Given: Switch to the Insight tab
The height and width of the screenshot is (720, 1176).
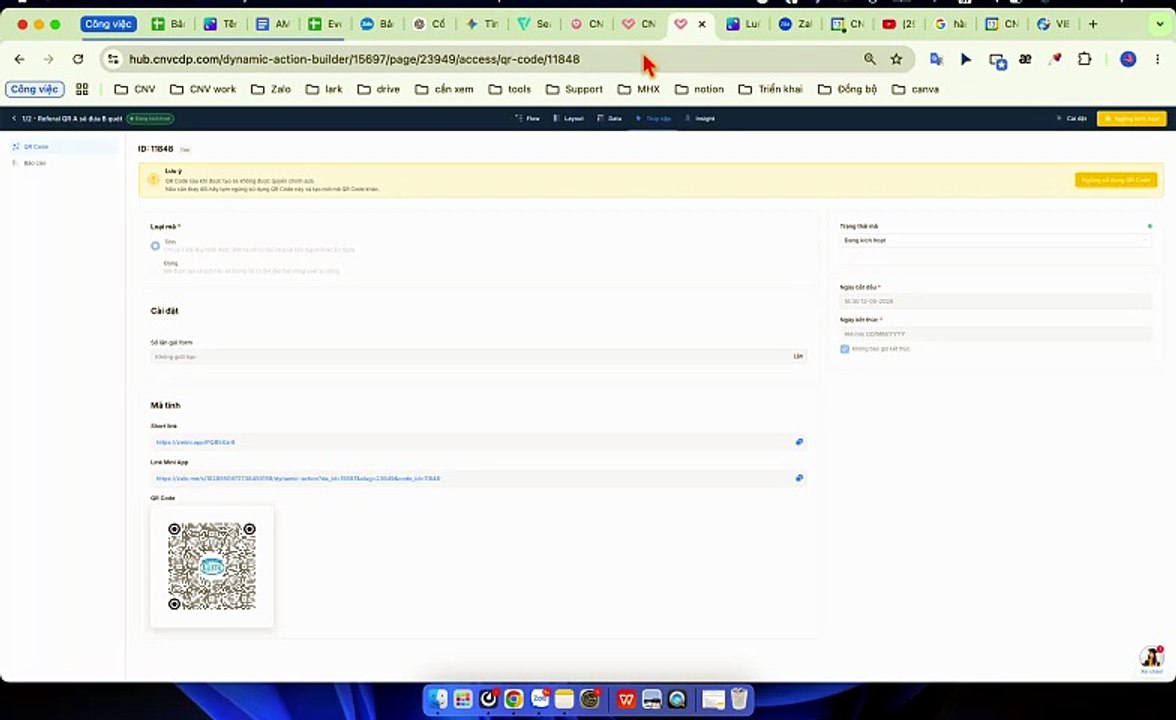Looking at the screenshot, I should click(x=700, y=118).
